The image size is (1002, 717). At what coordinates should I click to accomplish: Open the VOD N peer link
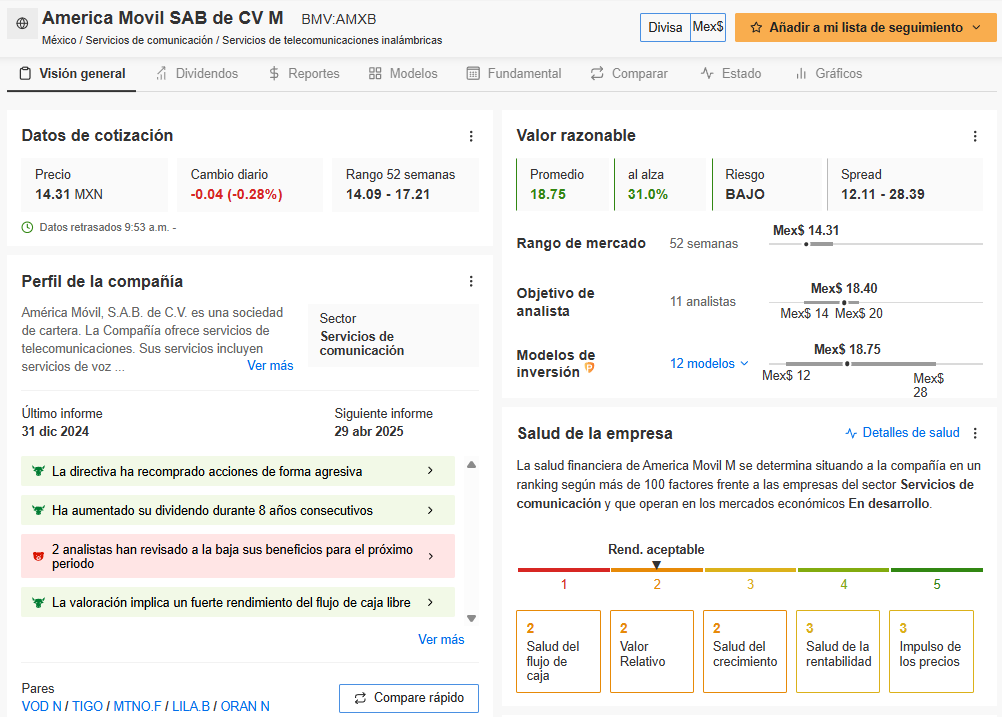point(42,706)
